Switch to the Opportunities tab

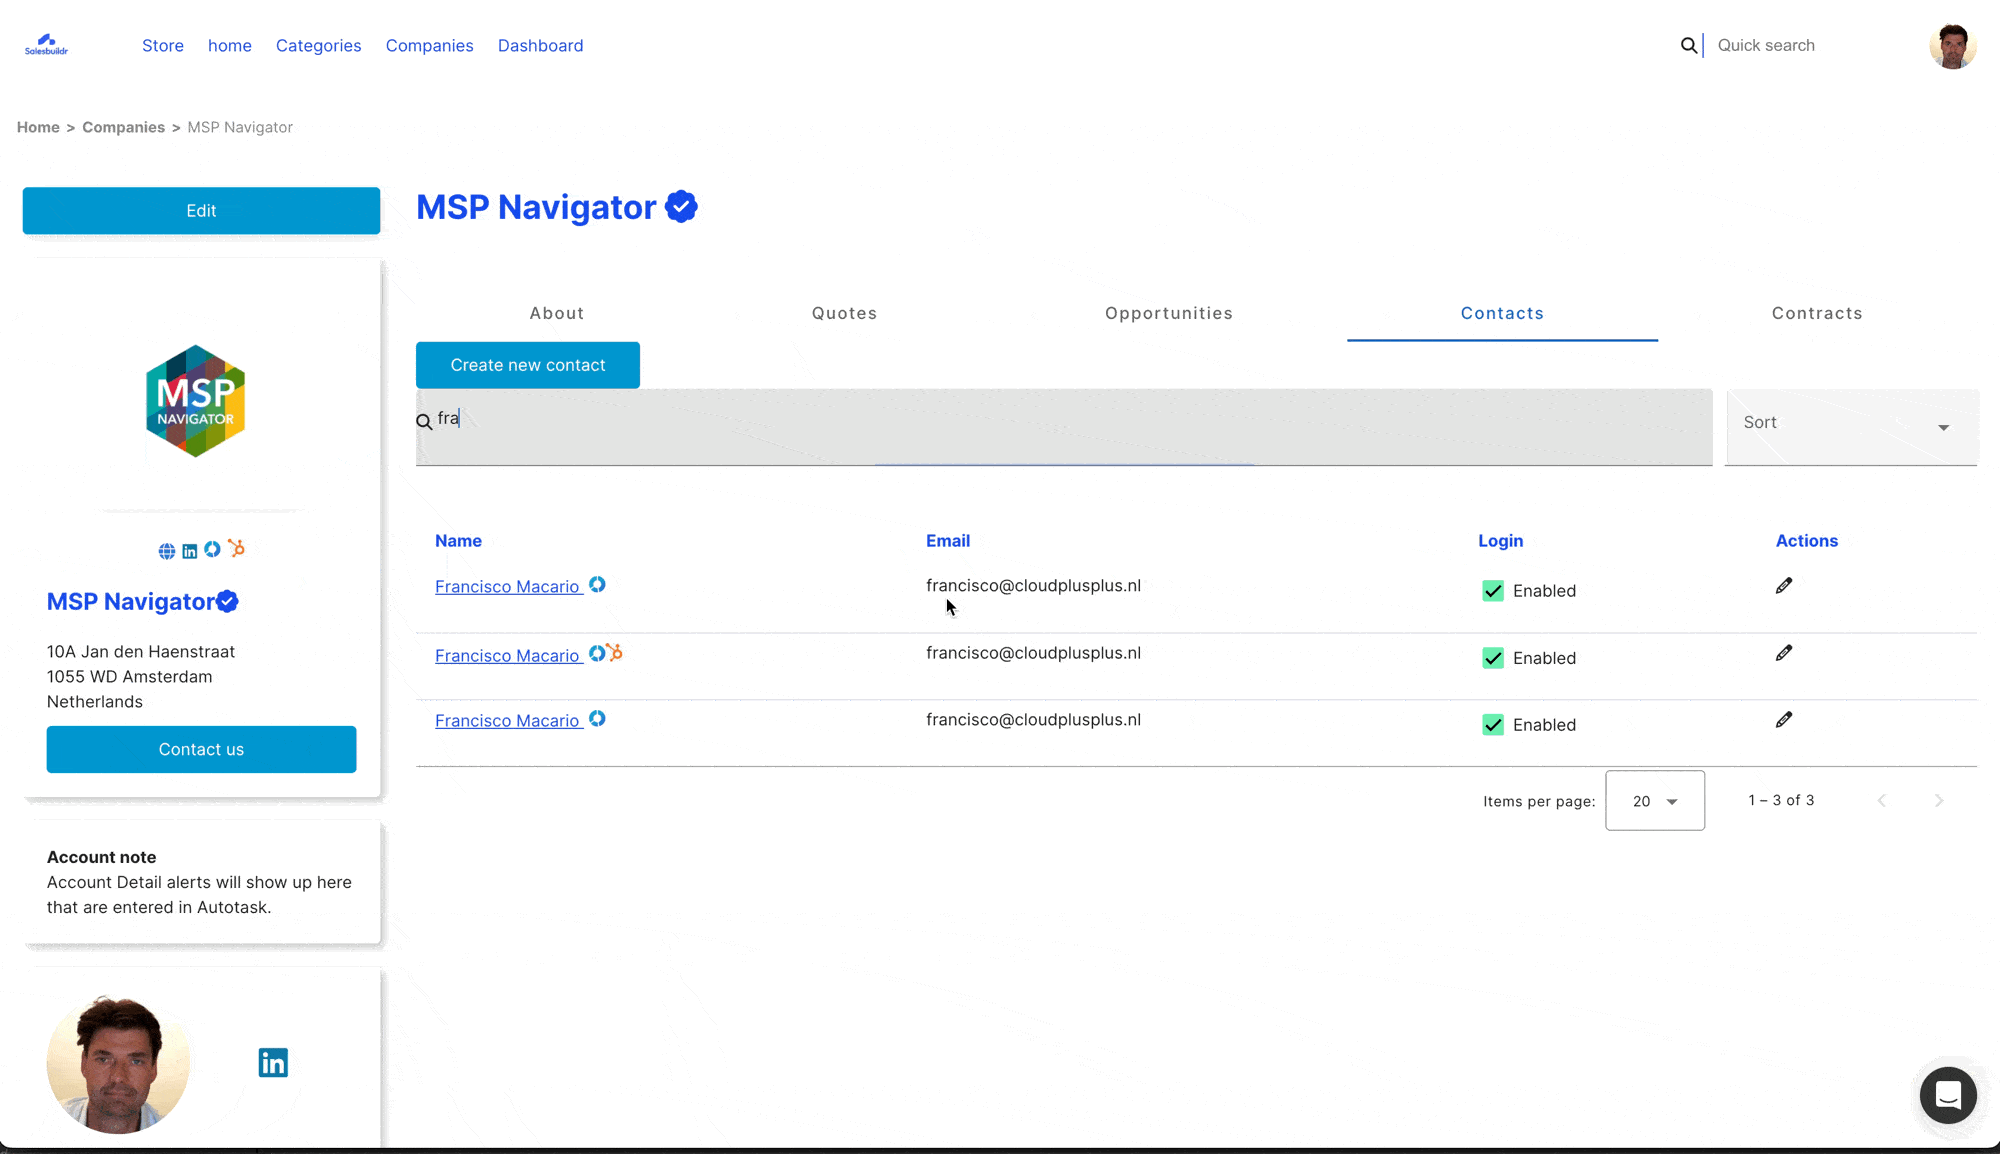click(1169, 313)
